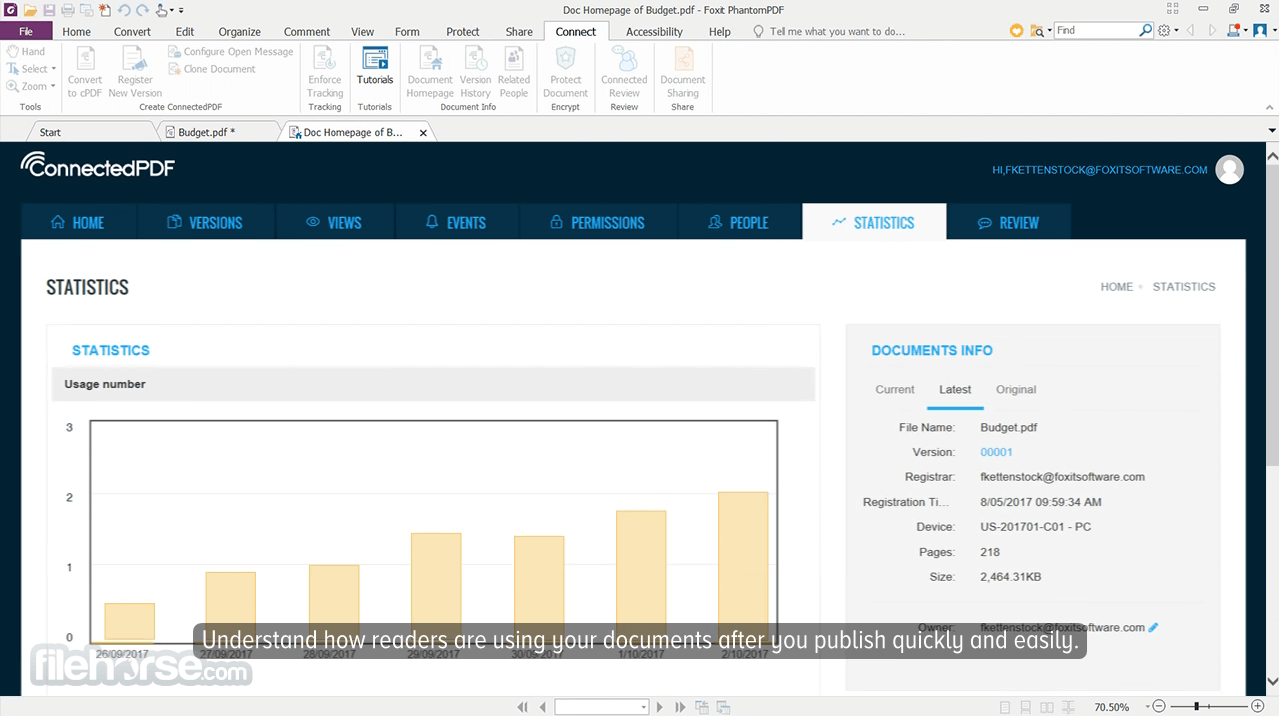
Task: Open the PERMISSIONS tab in ConnectedPDF
Action: tap(597, 222)
